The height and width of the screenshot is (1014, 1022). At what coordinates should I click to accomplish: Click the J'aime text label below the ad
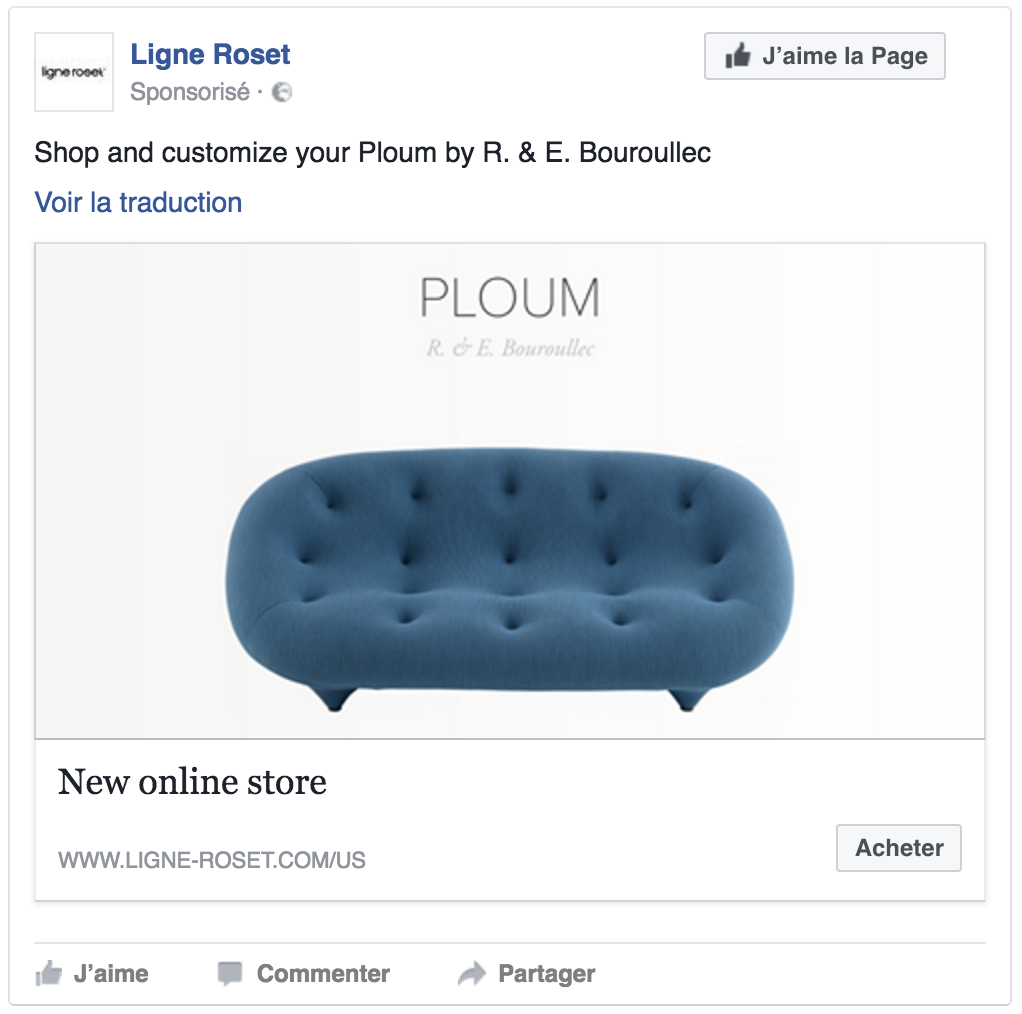tap(111, 974)
